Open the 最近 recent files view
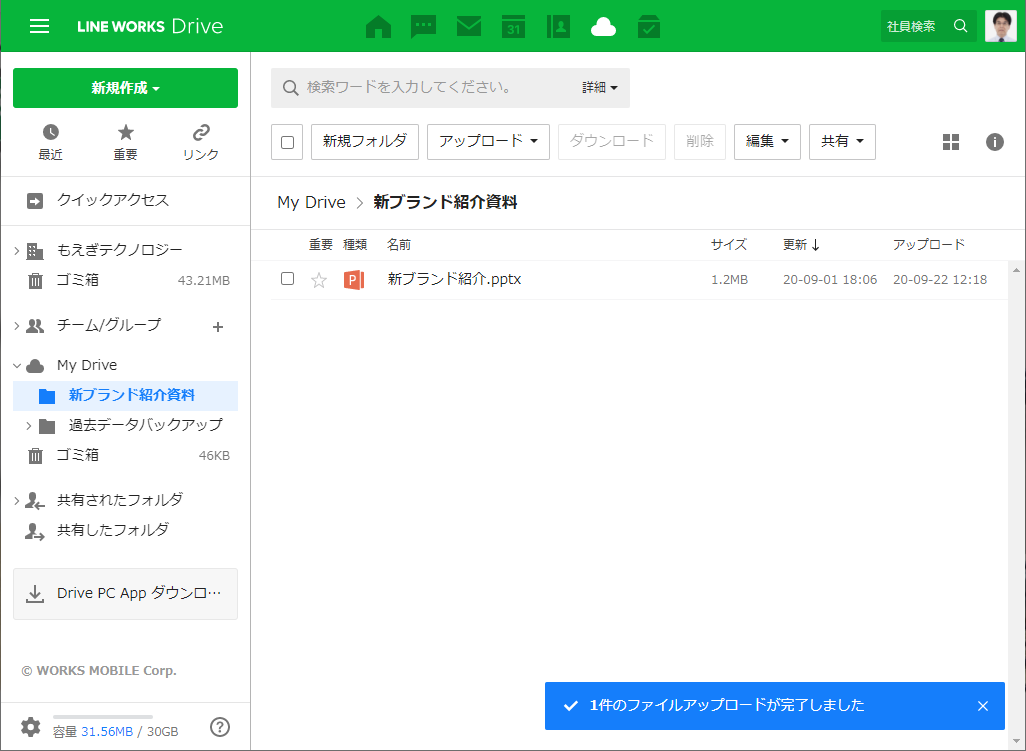The image size is (1026, 751). (50, 142)
